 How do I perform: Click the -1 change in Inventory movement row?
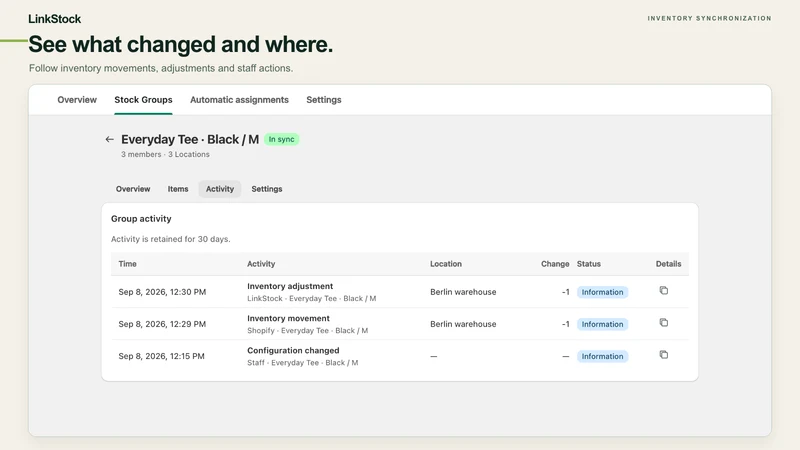(x=565, y=324)
